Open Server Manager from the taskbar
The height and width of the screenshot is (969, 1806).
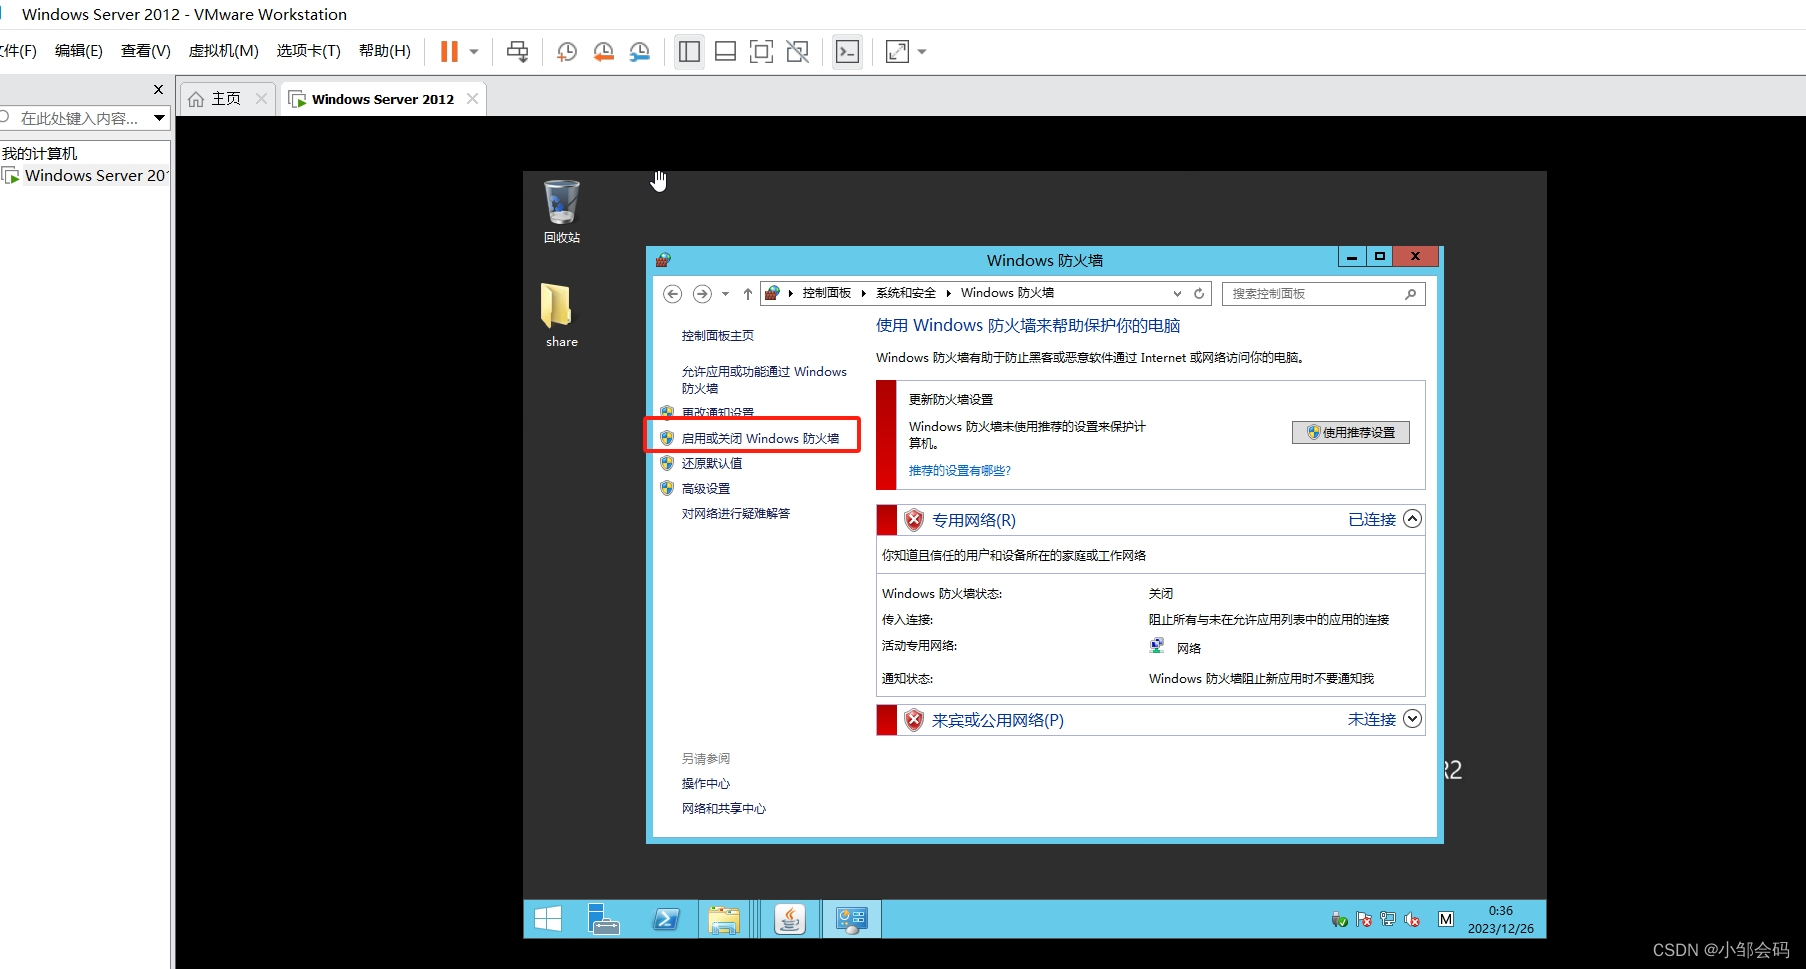click(x=603, y=919)
